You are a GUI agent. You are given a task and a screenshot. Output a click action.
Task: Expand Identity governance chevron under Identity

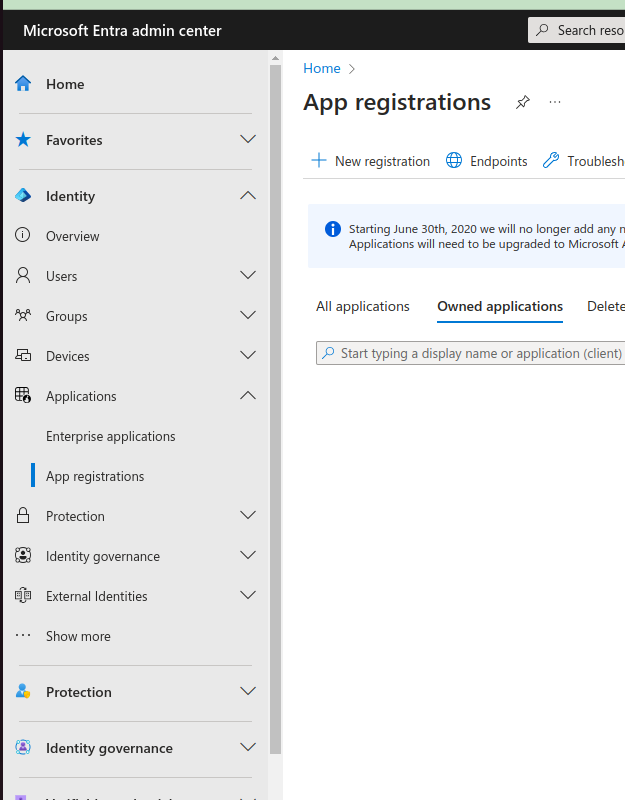(248, 555)
